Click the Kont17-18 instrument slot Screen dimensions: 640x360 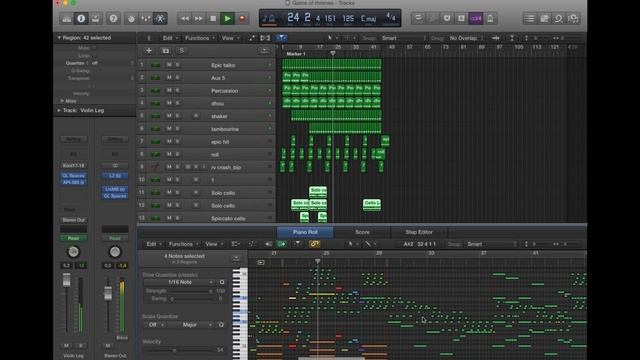[x=73, y=166]
